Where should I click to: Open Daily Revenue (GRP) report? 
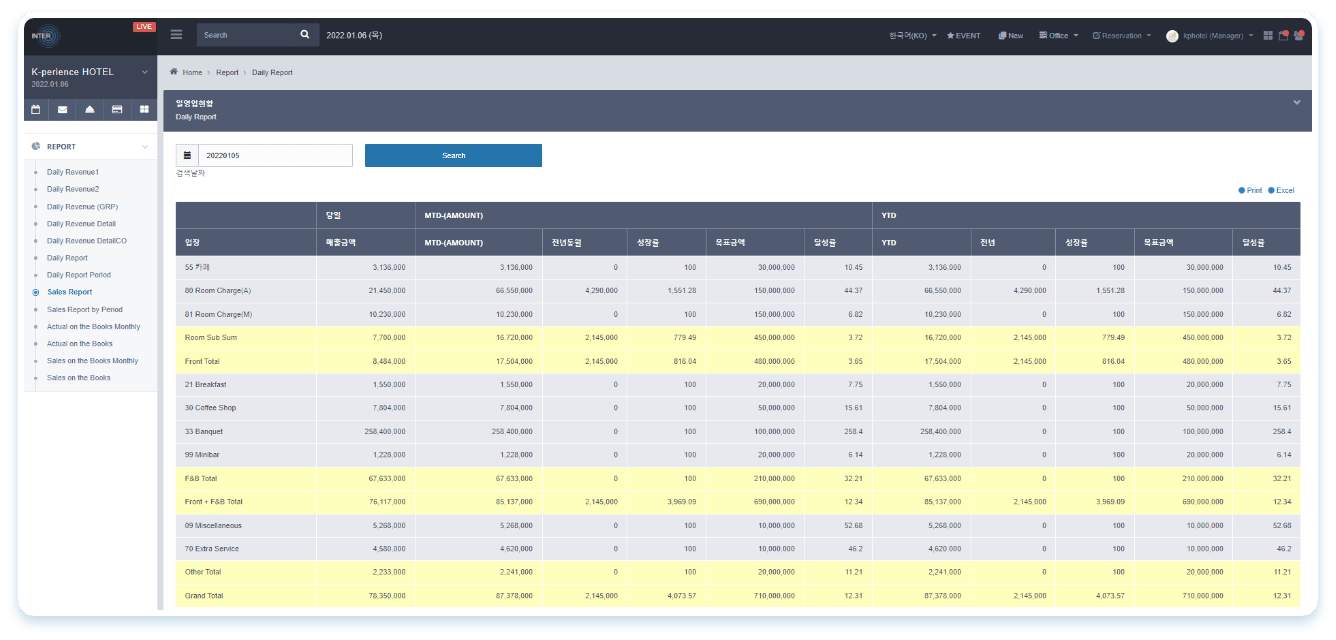(82, 207)
